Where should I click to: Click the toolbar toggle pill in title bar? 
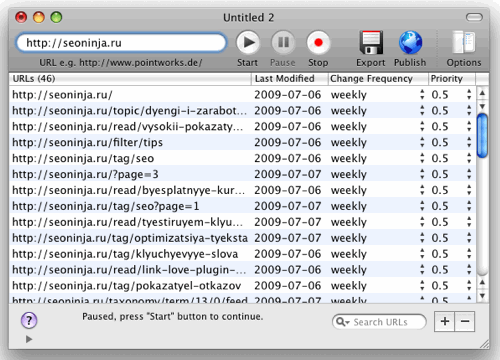tap(474, 17)
